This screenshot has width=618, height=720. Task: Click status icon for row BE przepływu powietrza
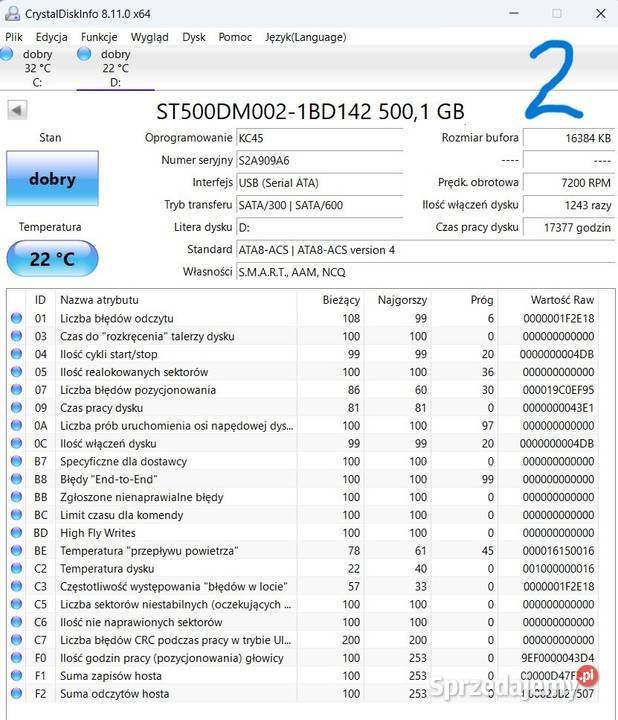click(x=17, y=550)
